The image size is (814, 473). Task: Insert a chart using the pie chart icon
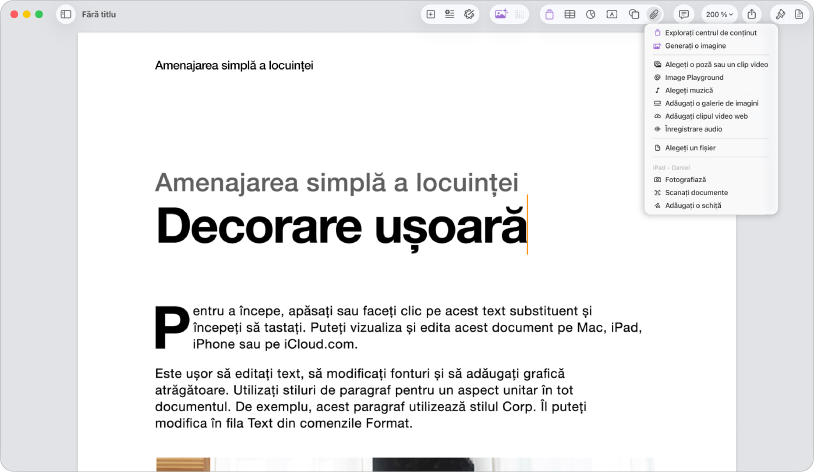[x=591, y=15]
